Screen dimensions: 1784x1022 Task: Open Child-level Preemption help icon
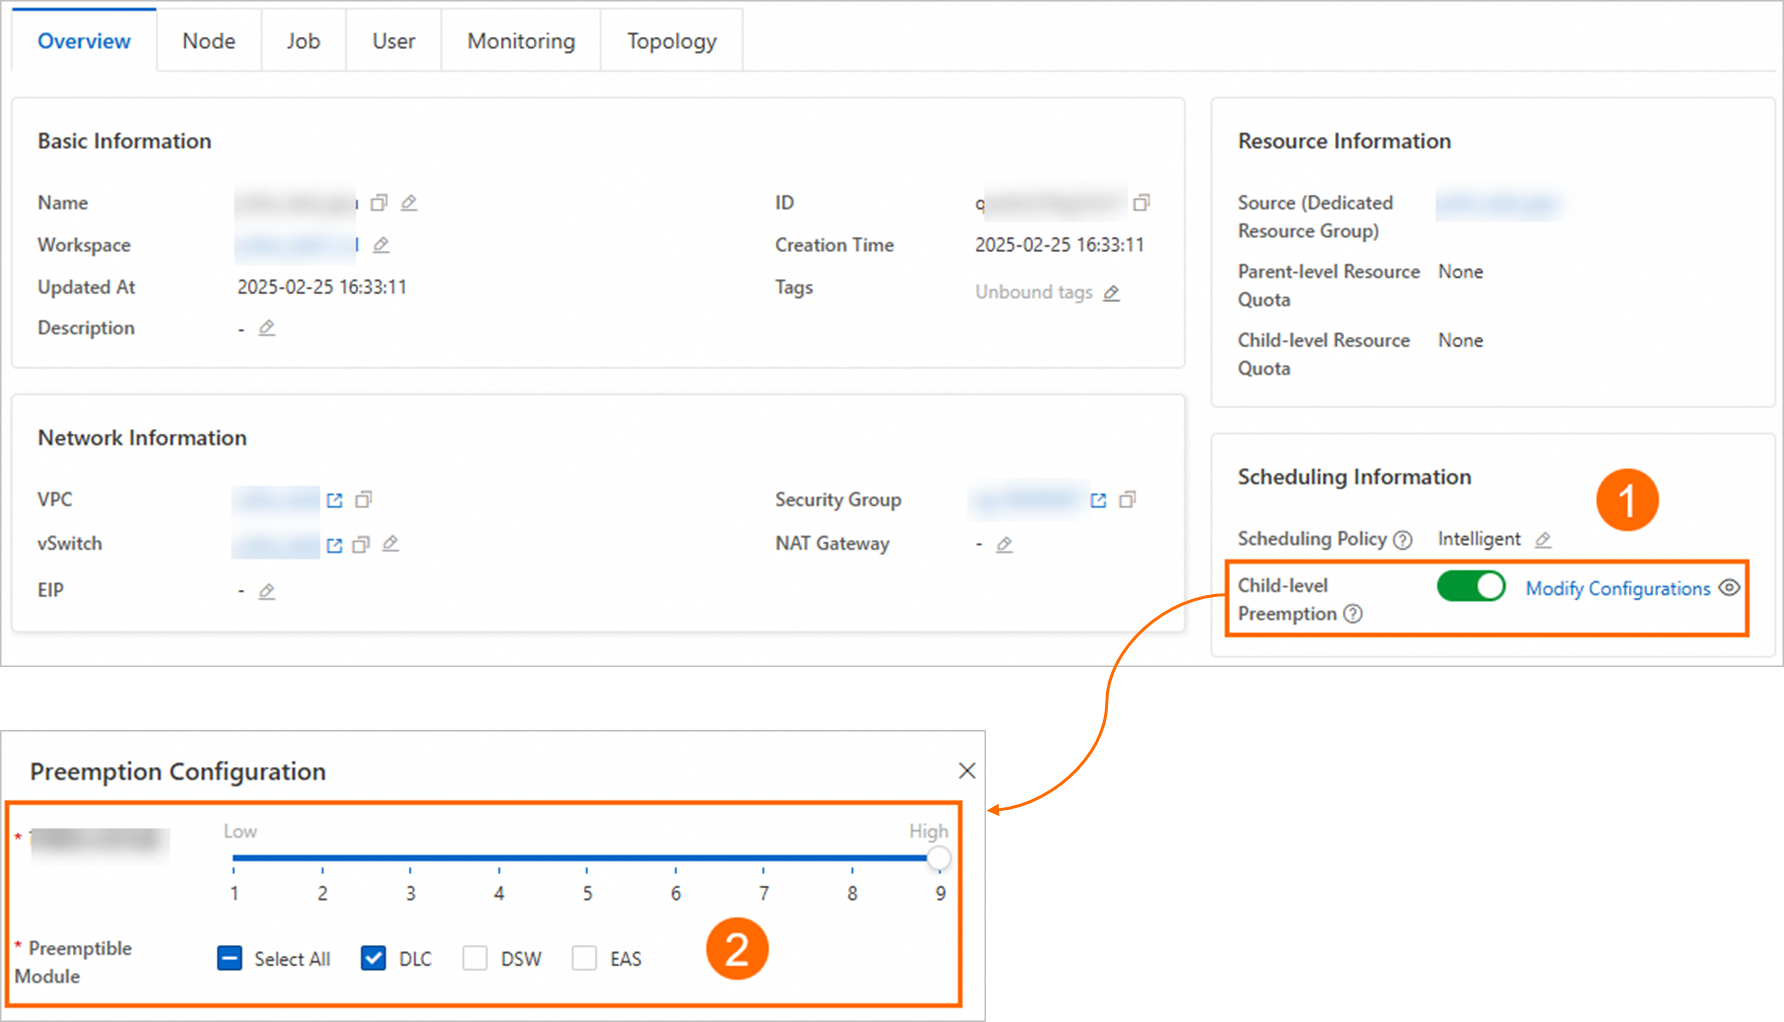1353,614
